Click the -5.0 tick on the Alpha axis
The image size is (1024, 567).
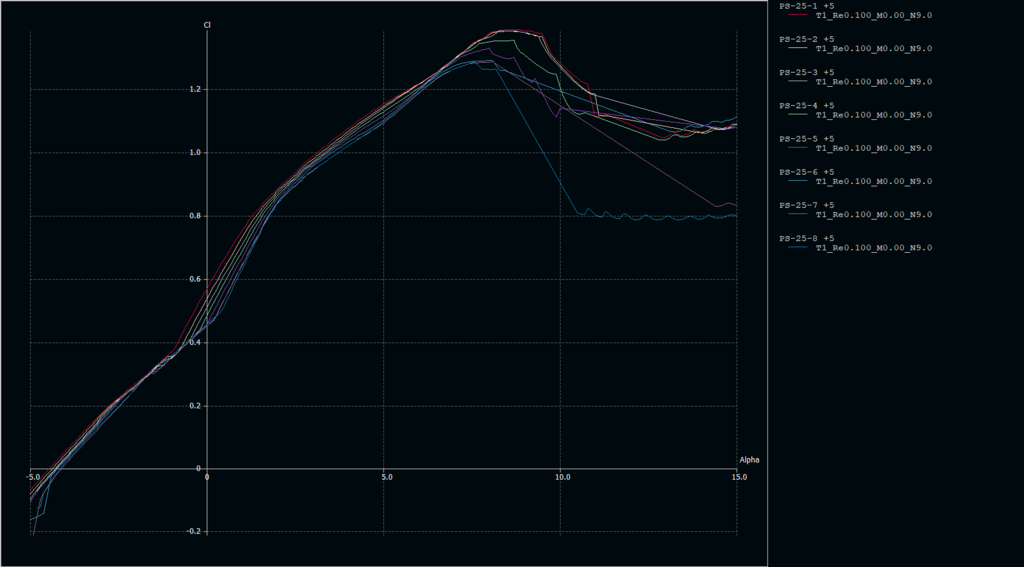[30, 477]
